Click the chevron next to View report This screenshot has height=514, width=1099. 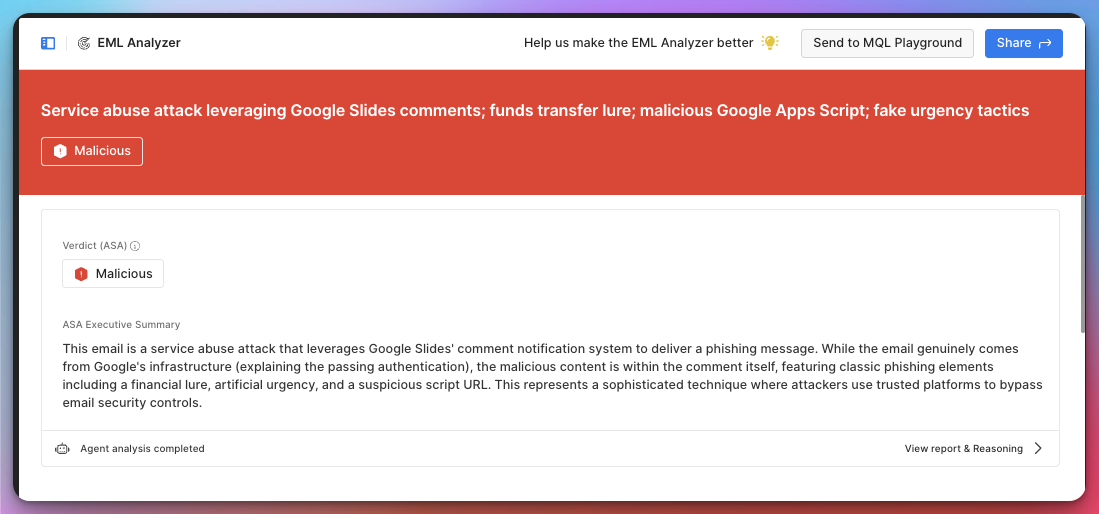point(1038,449)
